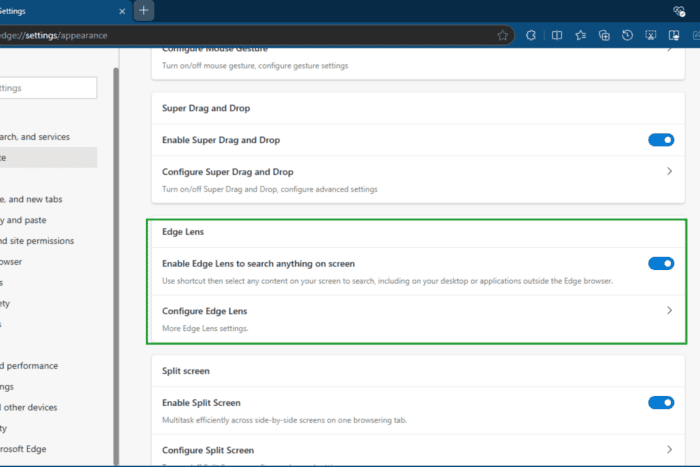Open the Favorites list icon
Image resolution: width=700 pixels, height=467 pixels.
pyautogui.click(x=580, y=35)
